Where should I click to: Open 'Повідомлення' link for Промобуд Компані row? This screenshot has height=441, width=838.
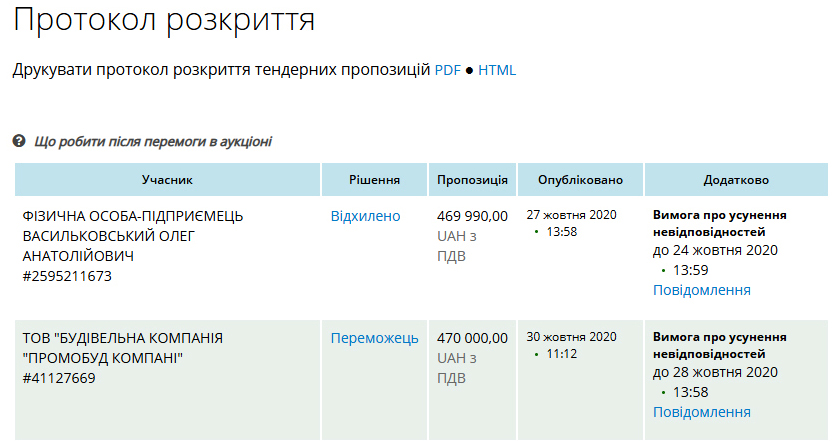click(701, 412)
